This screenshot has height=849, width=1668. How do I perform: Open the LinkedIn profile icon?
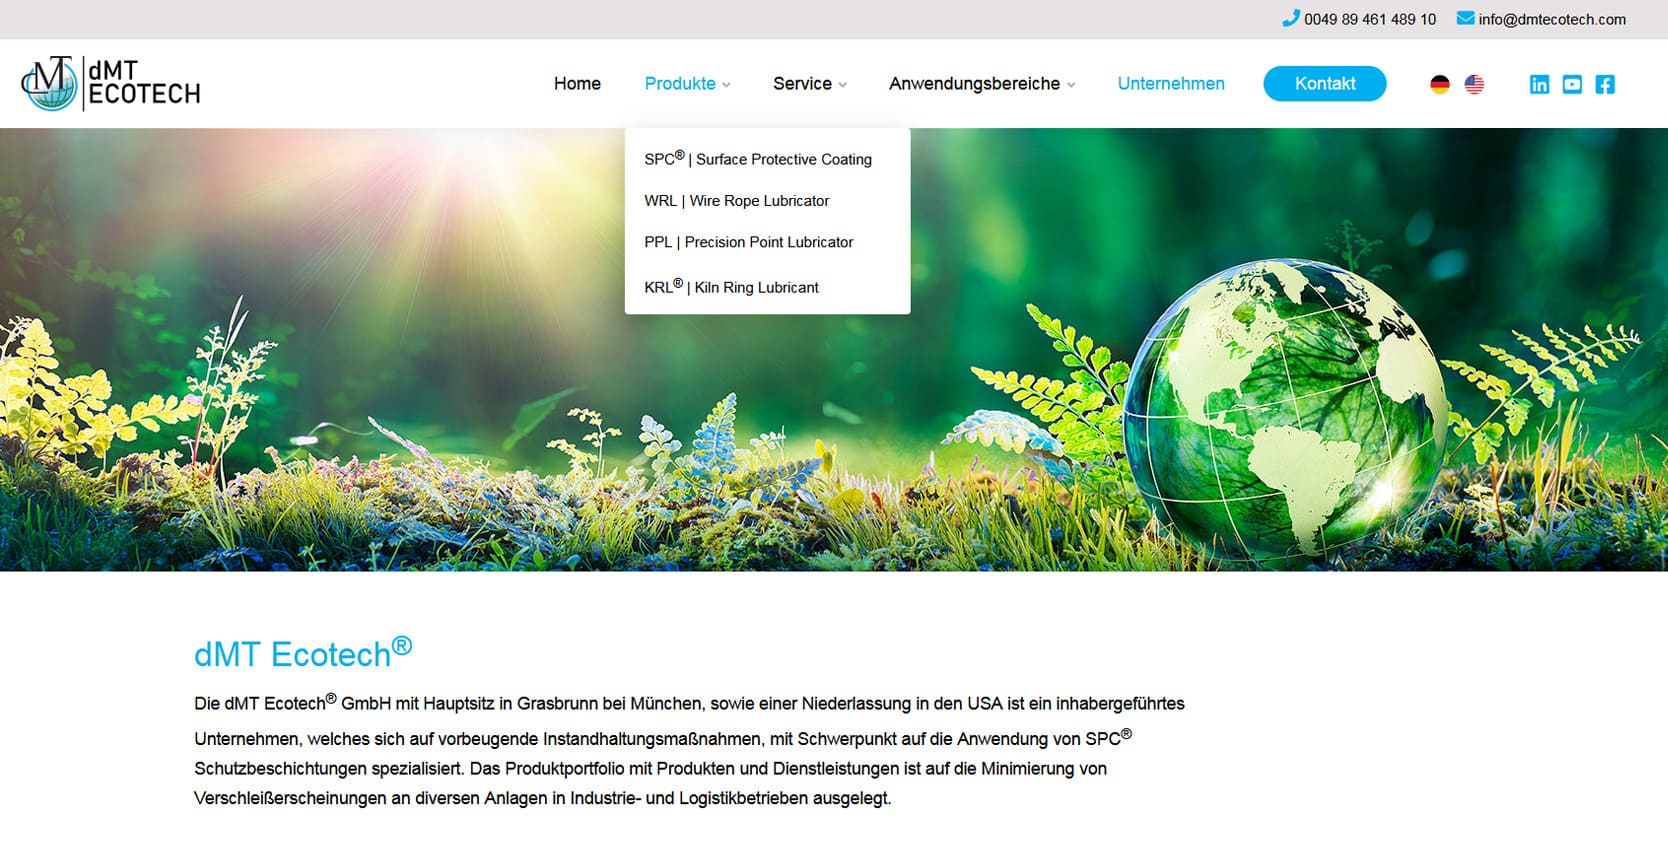point(1539,85)
